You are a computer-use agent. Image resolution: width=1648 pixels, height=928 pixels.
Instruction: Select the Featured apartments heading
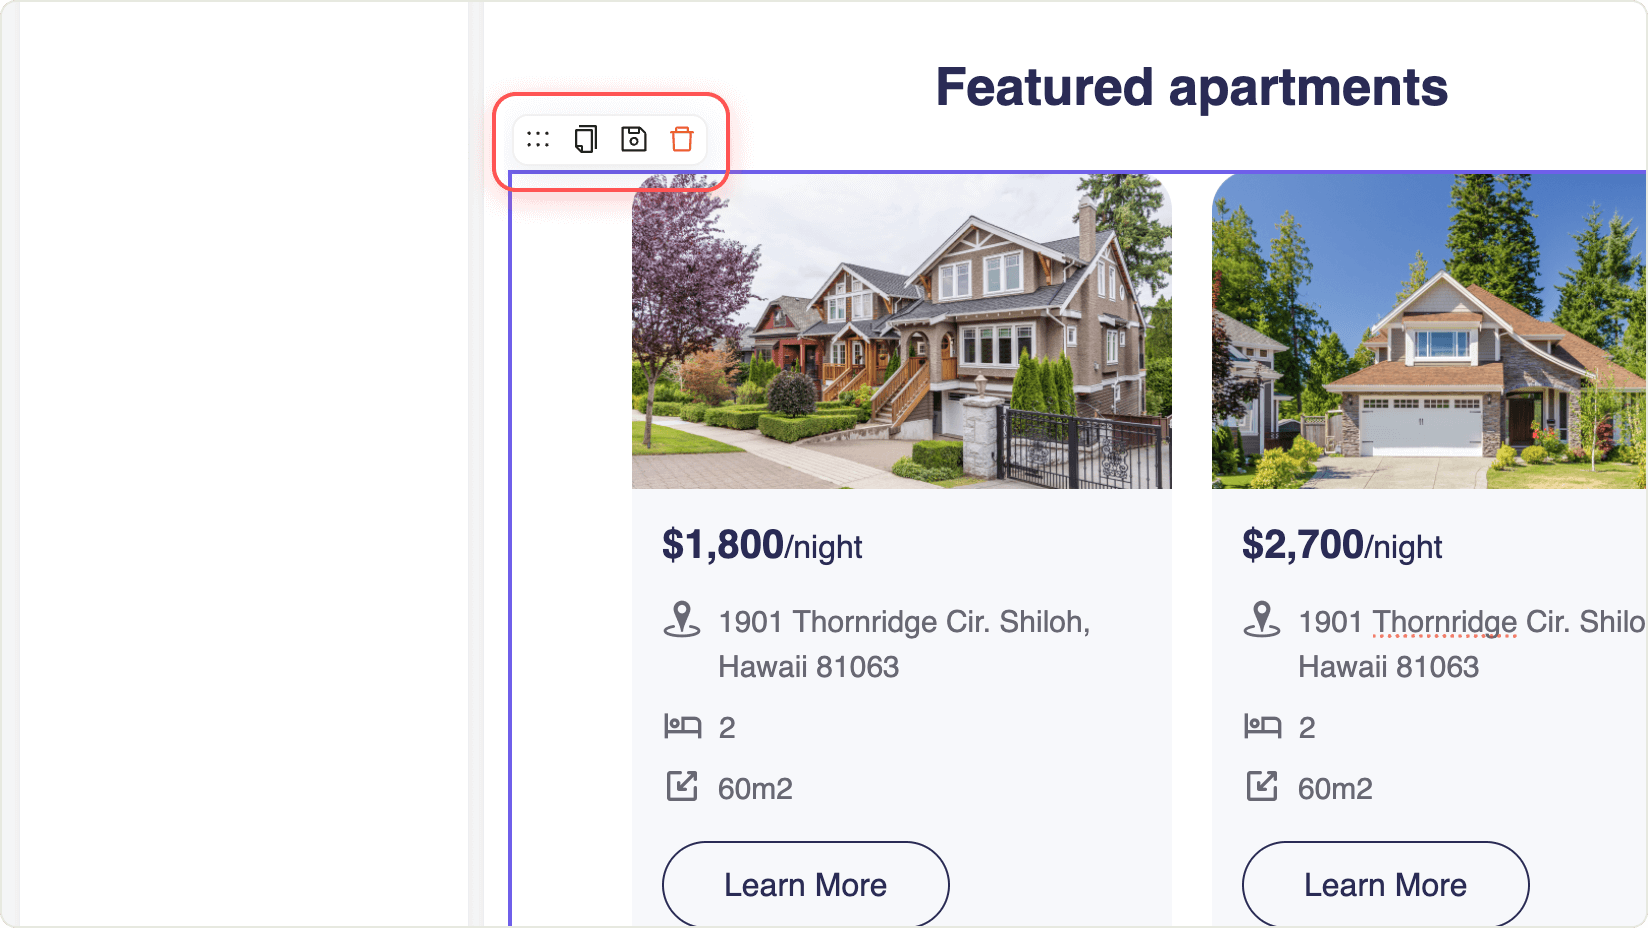point(1192,87)
